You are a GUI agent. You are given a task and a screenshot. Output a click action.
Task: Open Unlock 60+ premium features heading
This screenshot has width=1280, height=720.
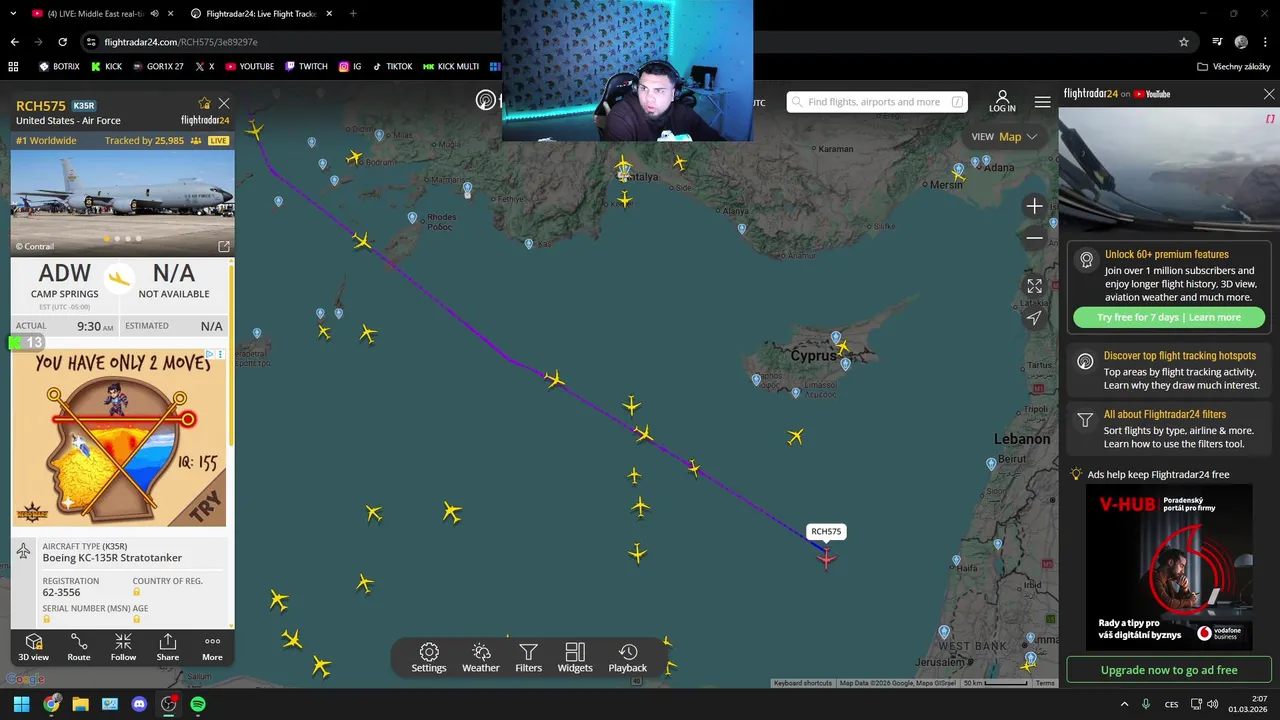click(1167, 254)
